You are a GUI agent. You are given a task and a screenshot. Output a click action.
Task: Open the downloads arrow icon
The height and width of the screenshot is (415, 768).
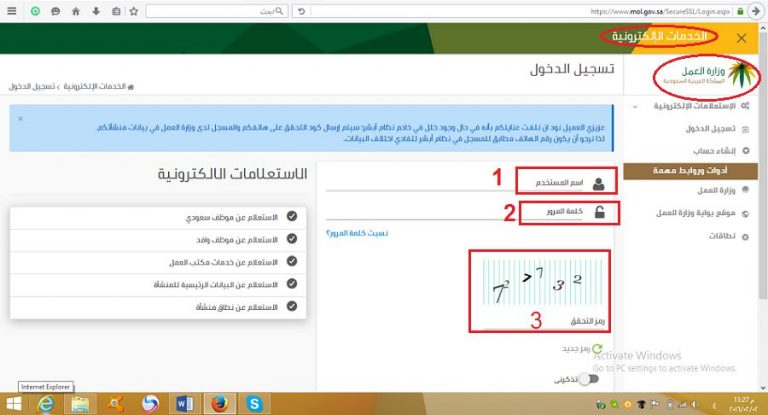click(x=96, y=11)
